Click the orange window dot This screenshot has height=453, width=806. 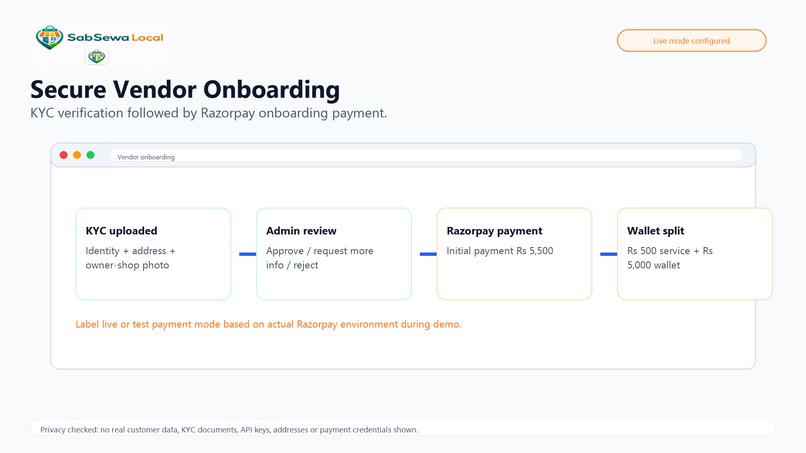pyautogui.click(x=77, y=155)
